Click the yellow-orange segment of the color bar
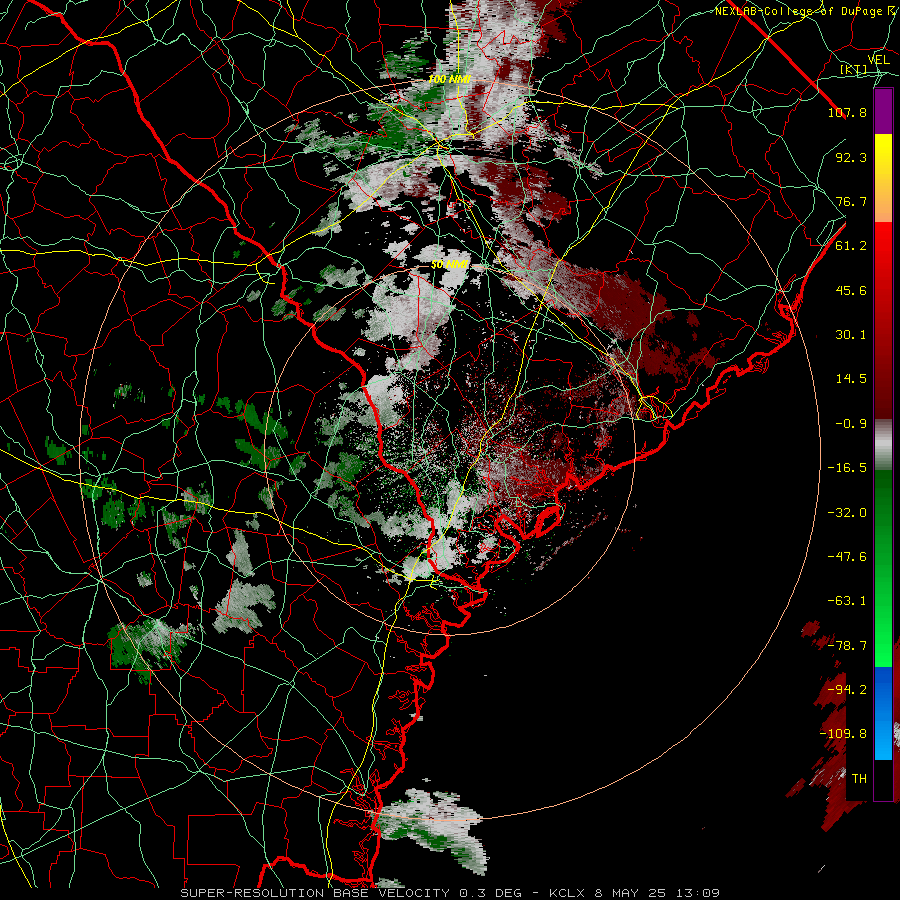 [883, 178]
